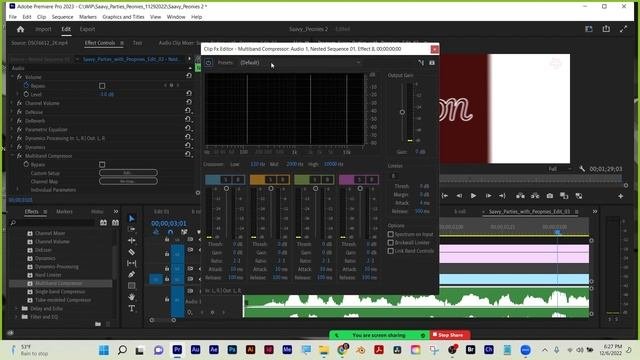Expand the Delay and Echo folder
The width and height of the screenshot is (640, 360).
click(x=16, y=308)
